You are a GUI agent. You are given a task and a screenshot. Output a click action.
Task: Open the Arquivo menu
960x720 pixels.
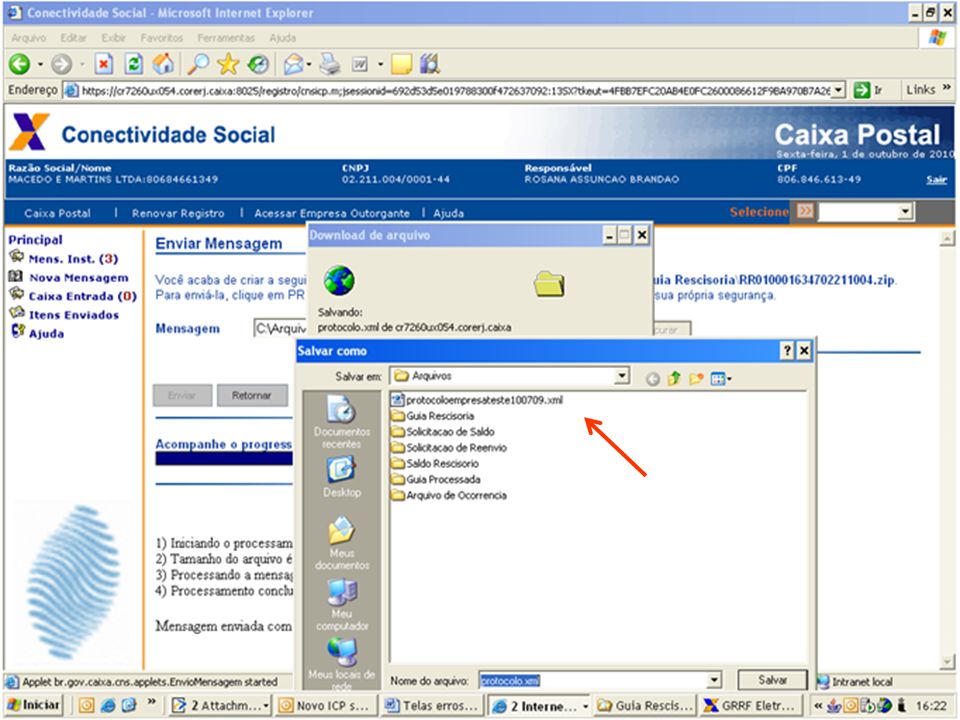(28, 38)
